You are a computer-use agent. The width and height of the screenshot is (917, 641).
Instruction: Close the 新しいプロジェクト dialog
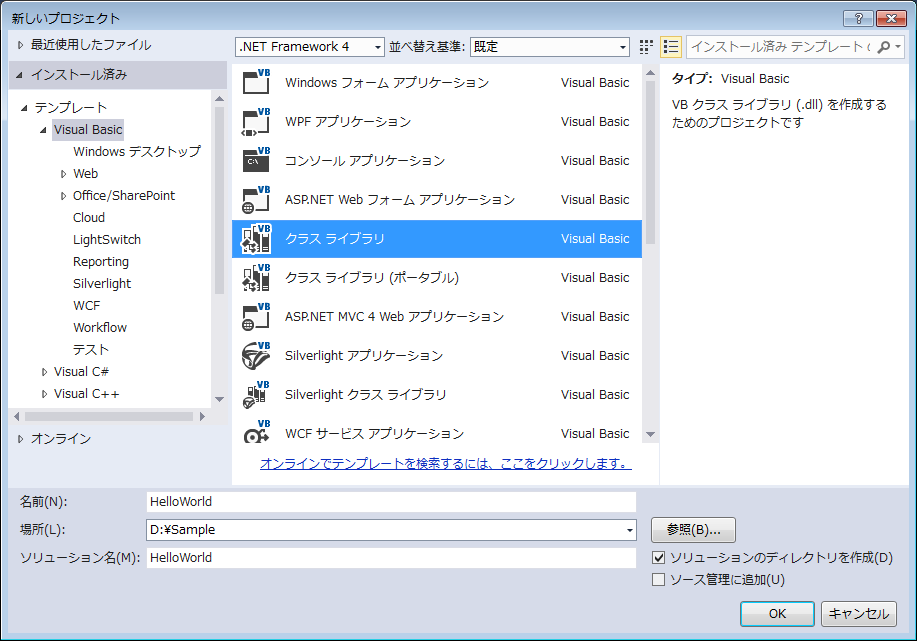click(x=891, y=18)
